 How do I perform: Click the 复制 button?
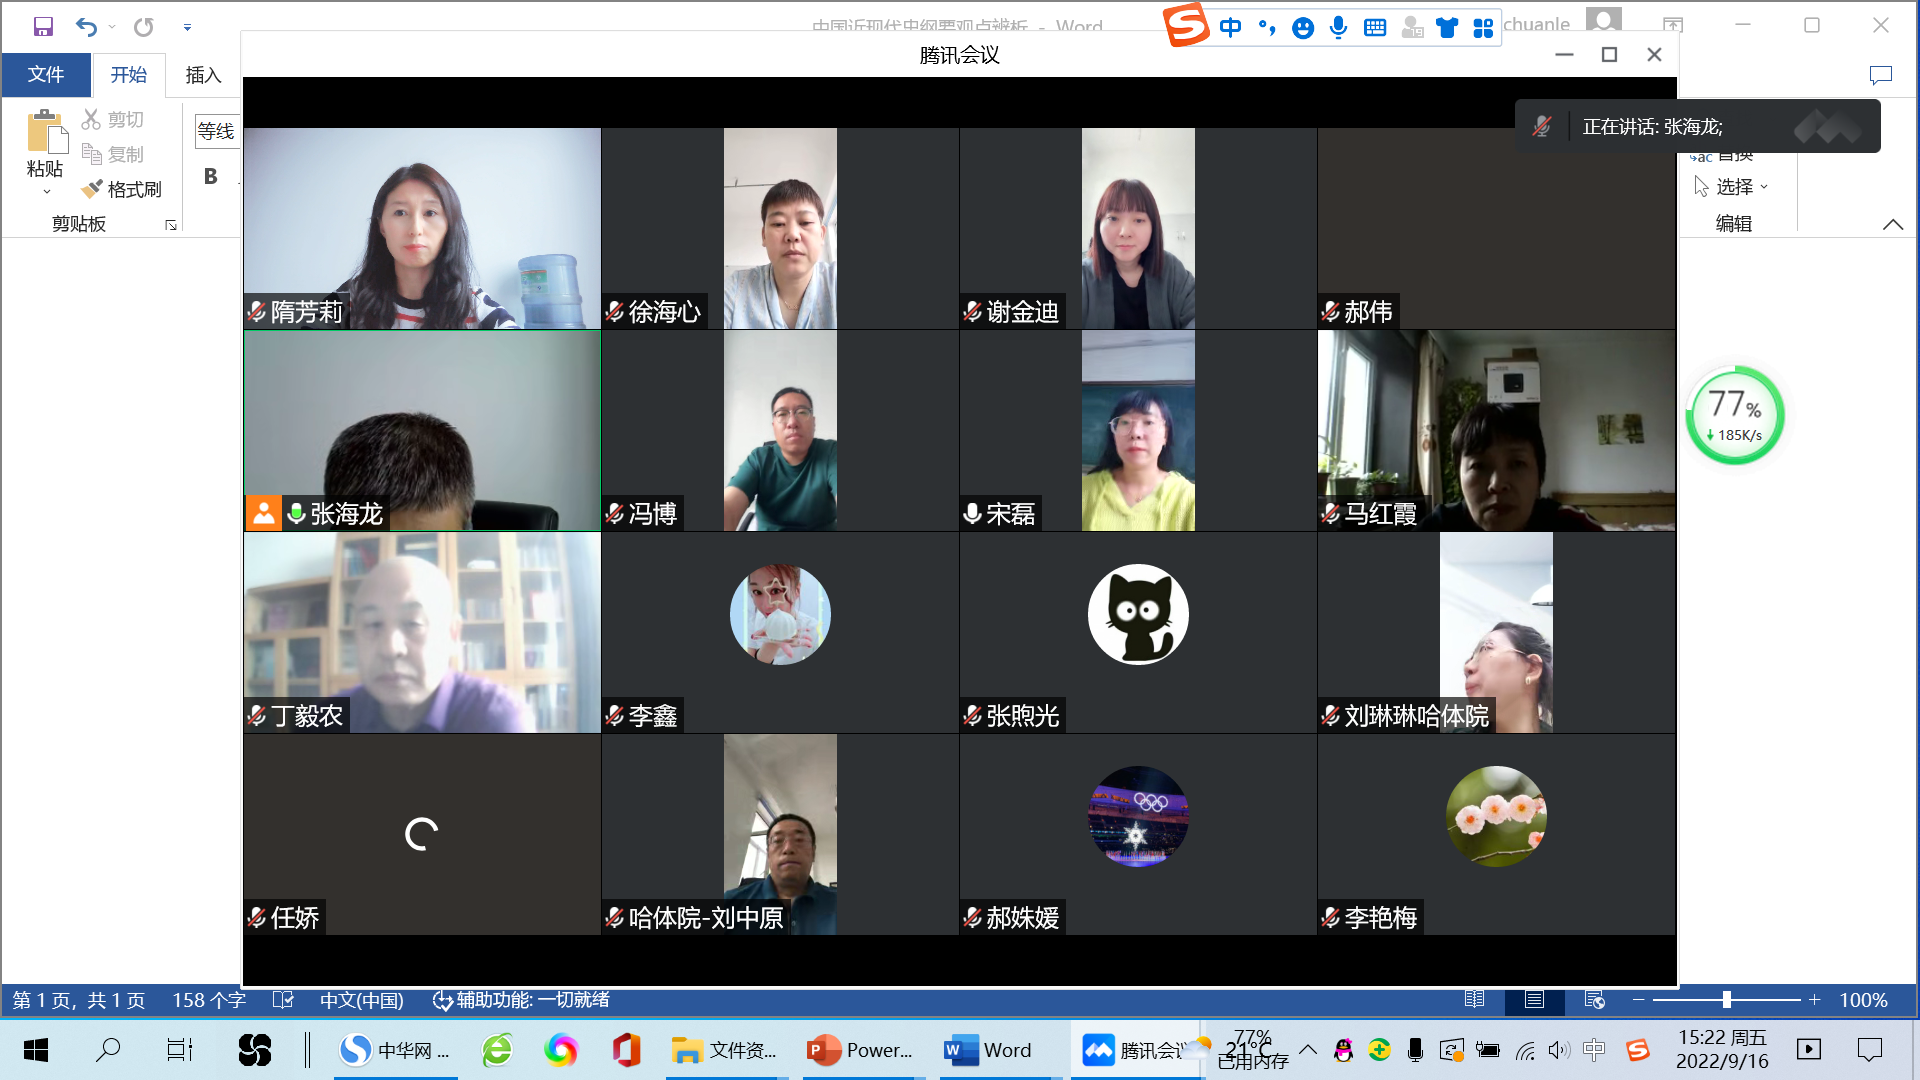pos(113,154)
